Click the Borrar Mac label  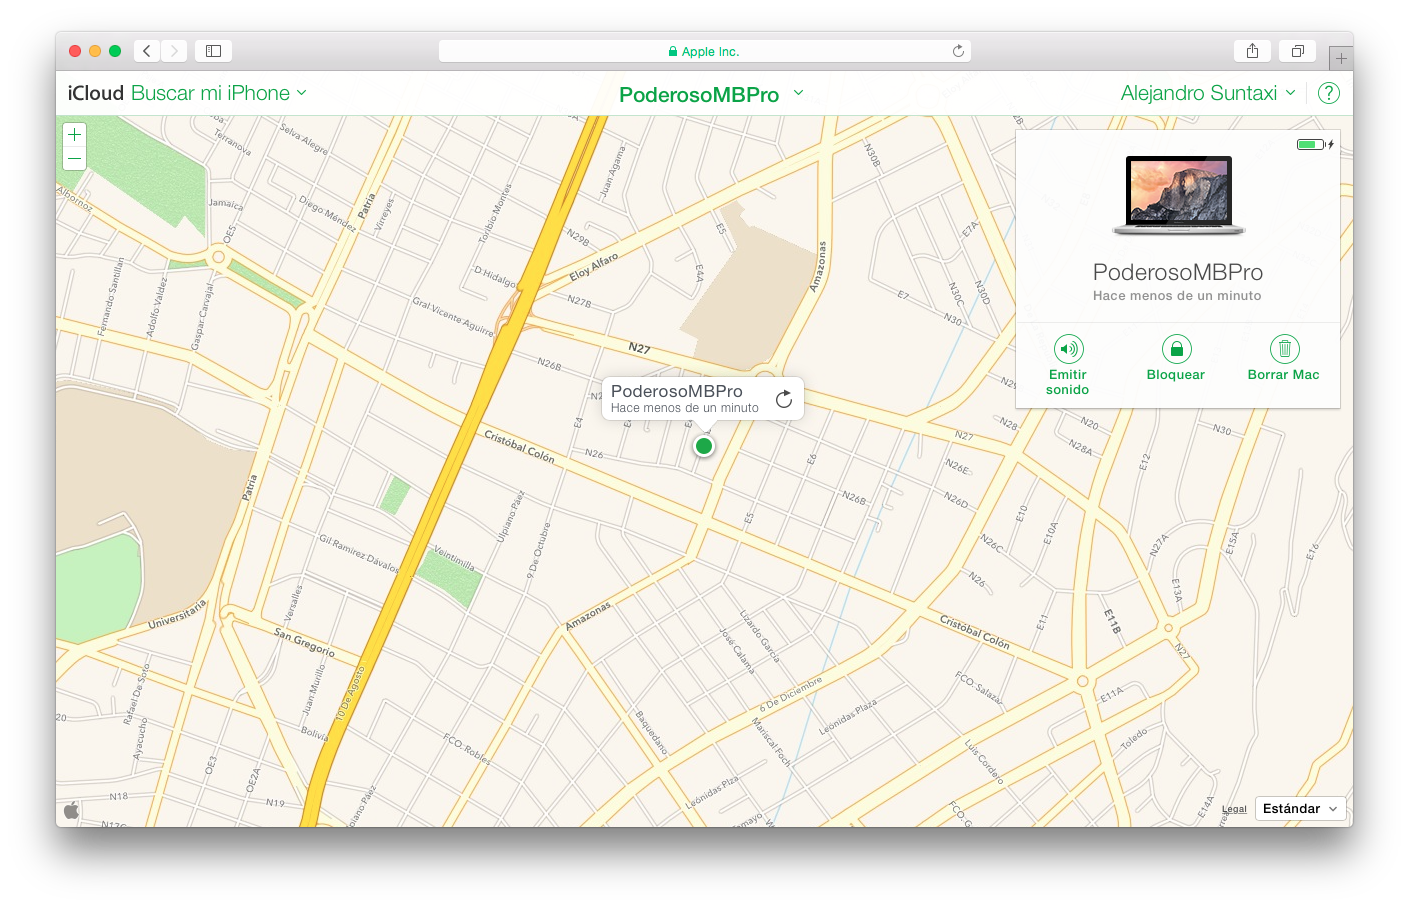click(1284, 375)
